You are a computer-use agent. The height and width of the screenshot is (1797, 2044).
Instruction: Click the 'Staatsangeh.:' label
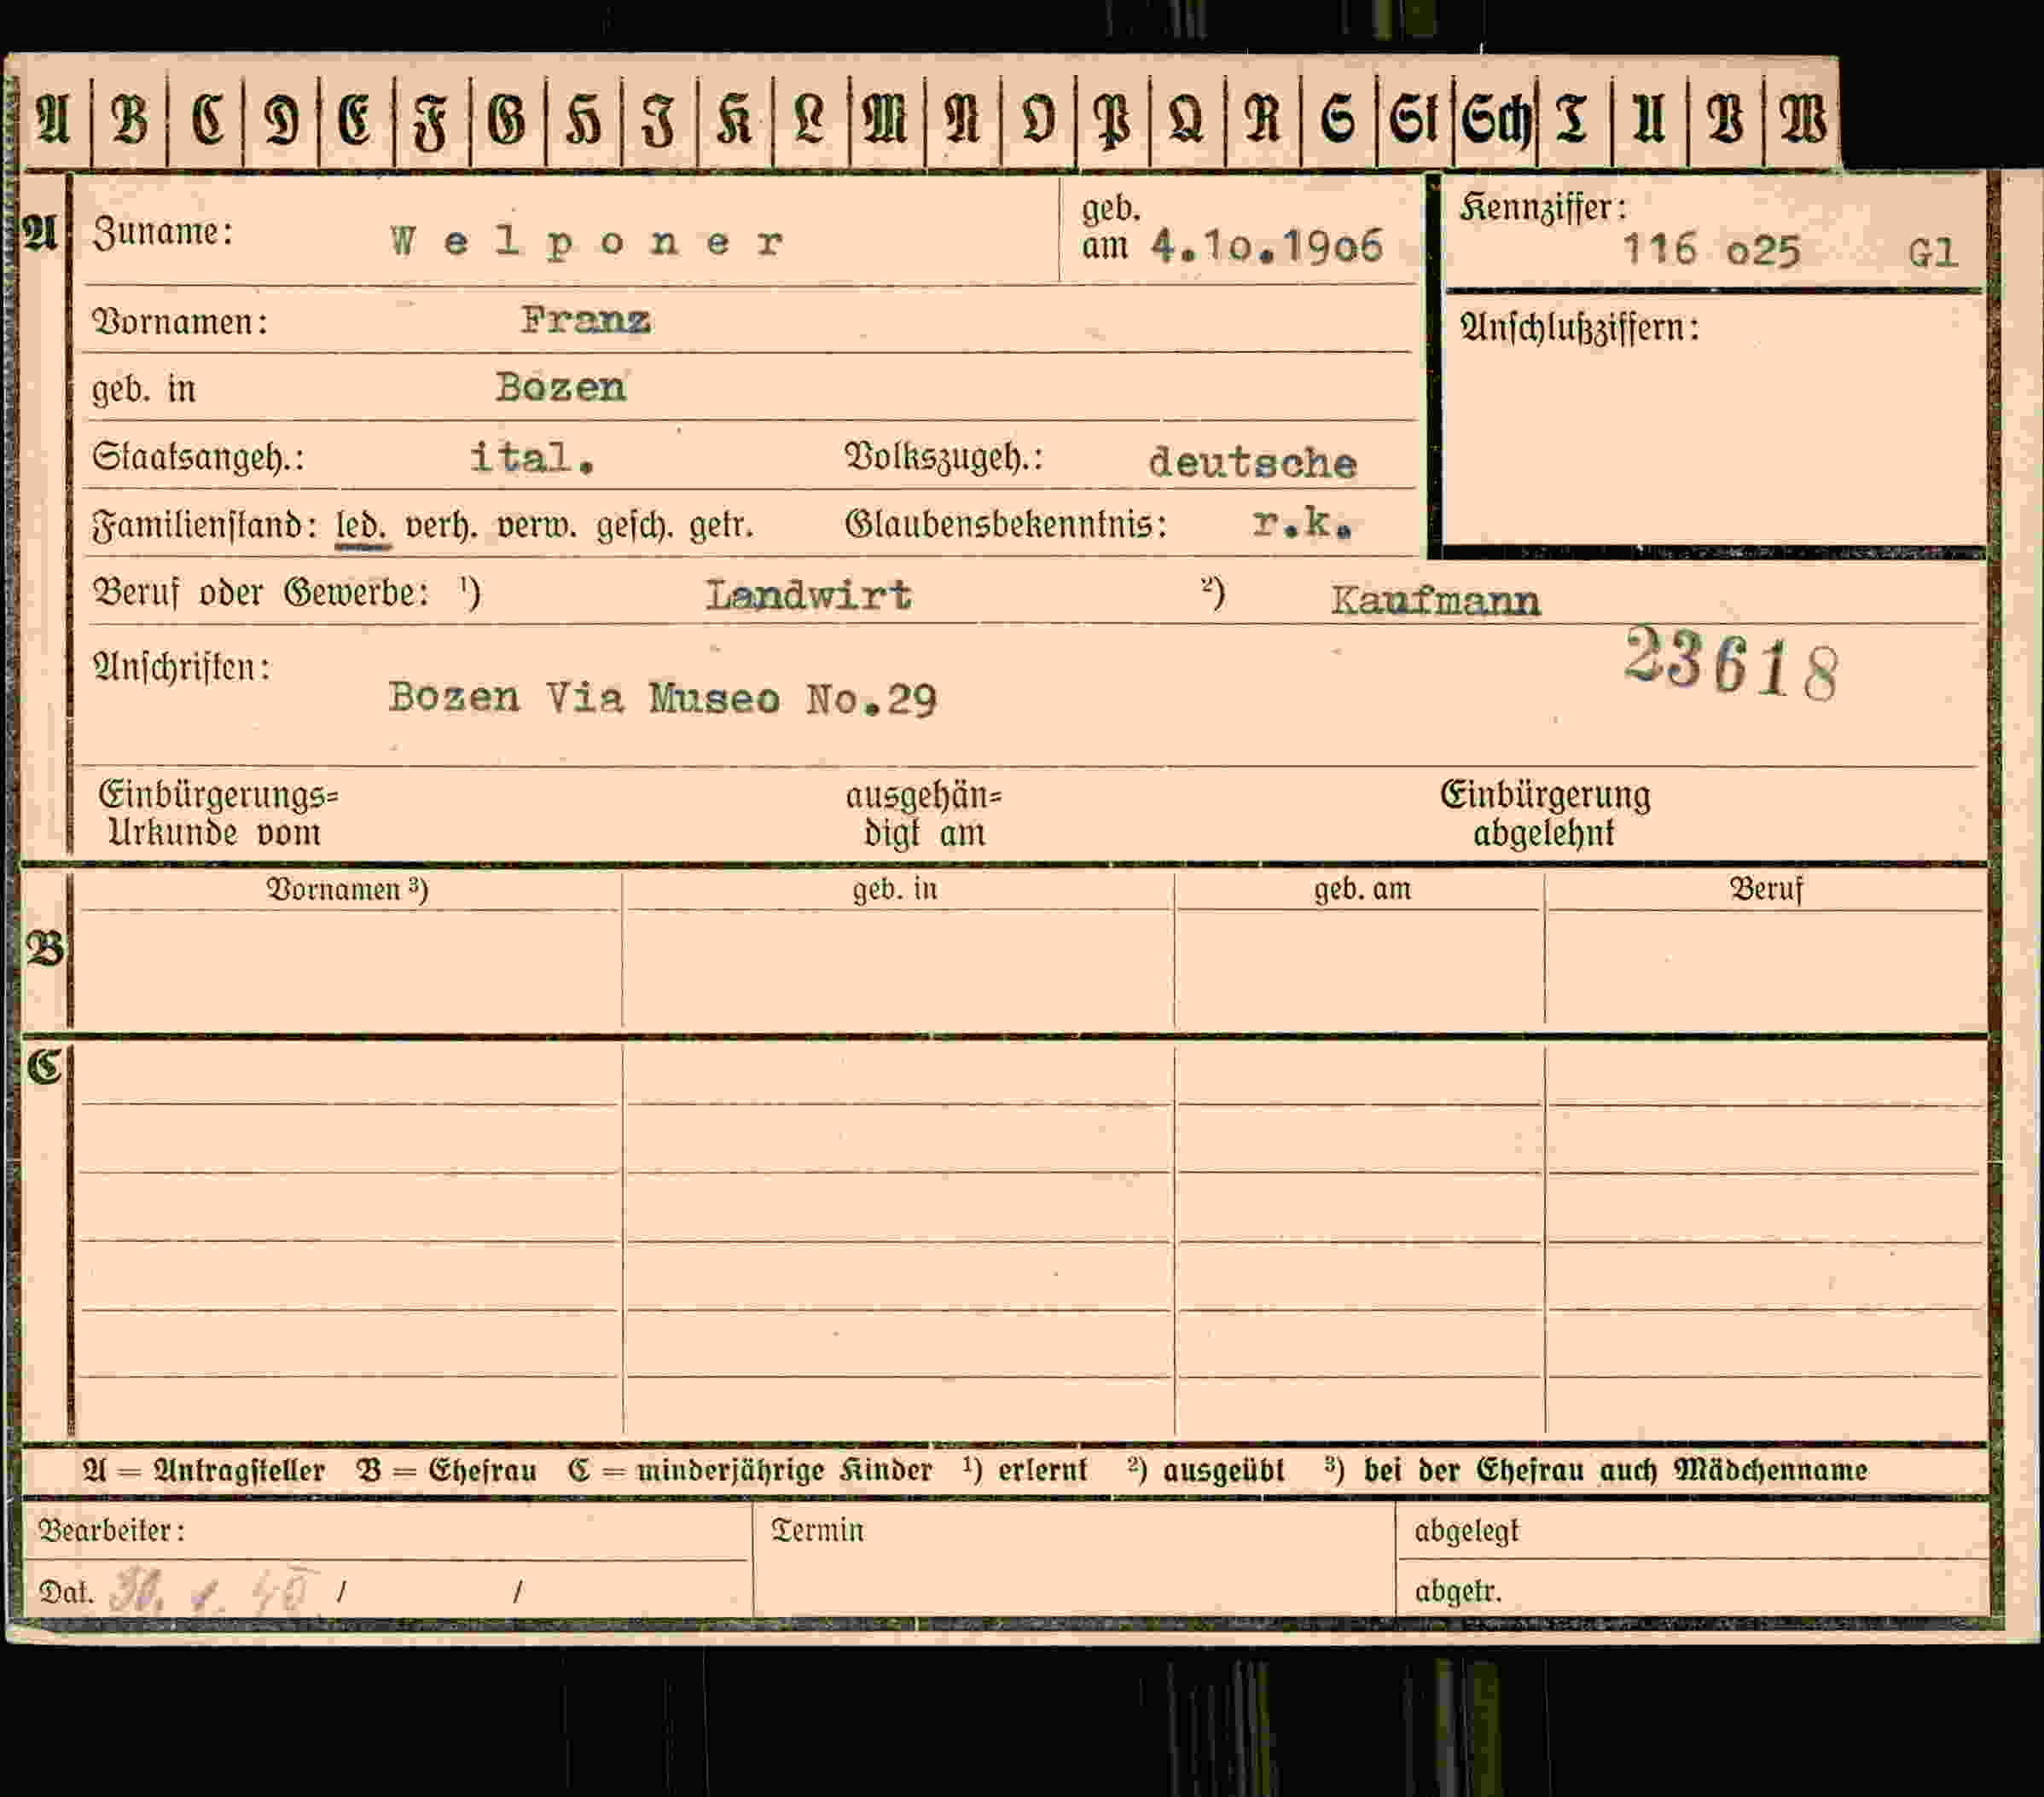[198, 458]
